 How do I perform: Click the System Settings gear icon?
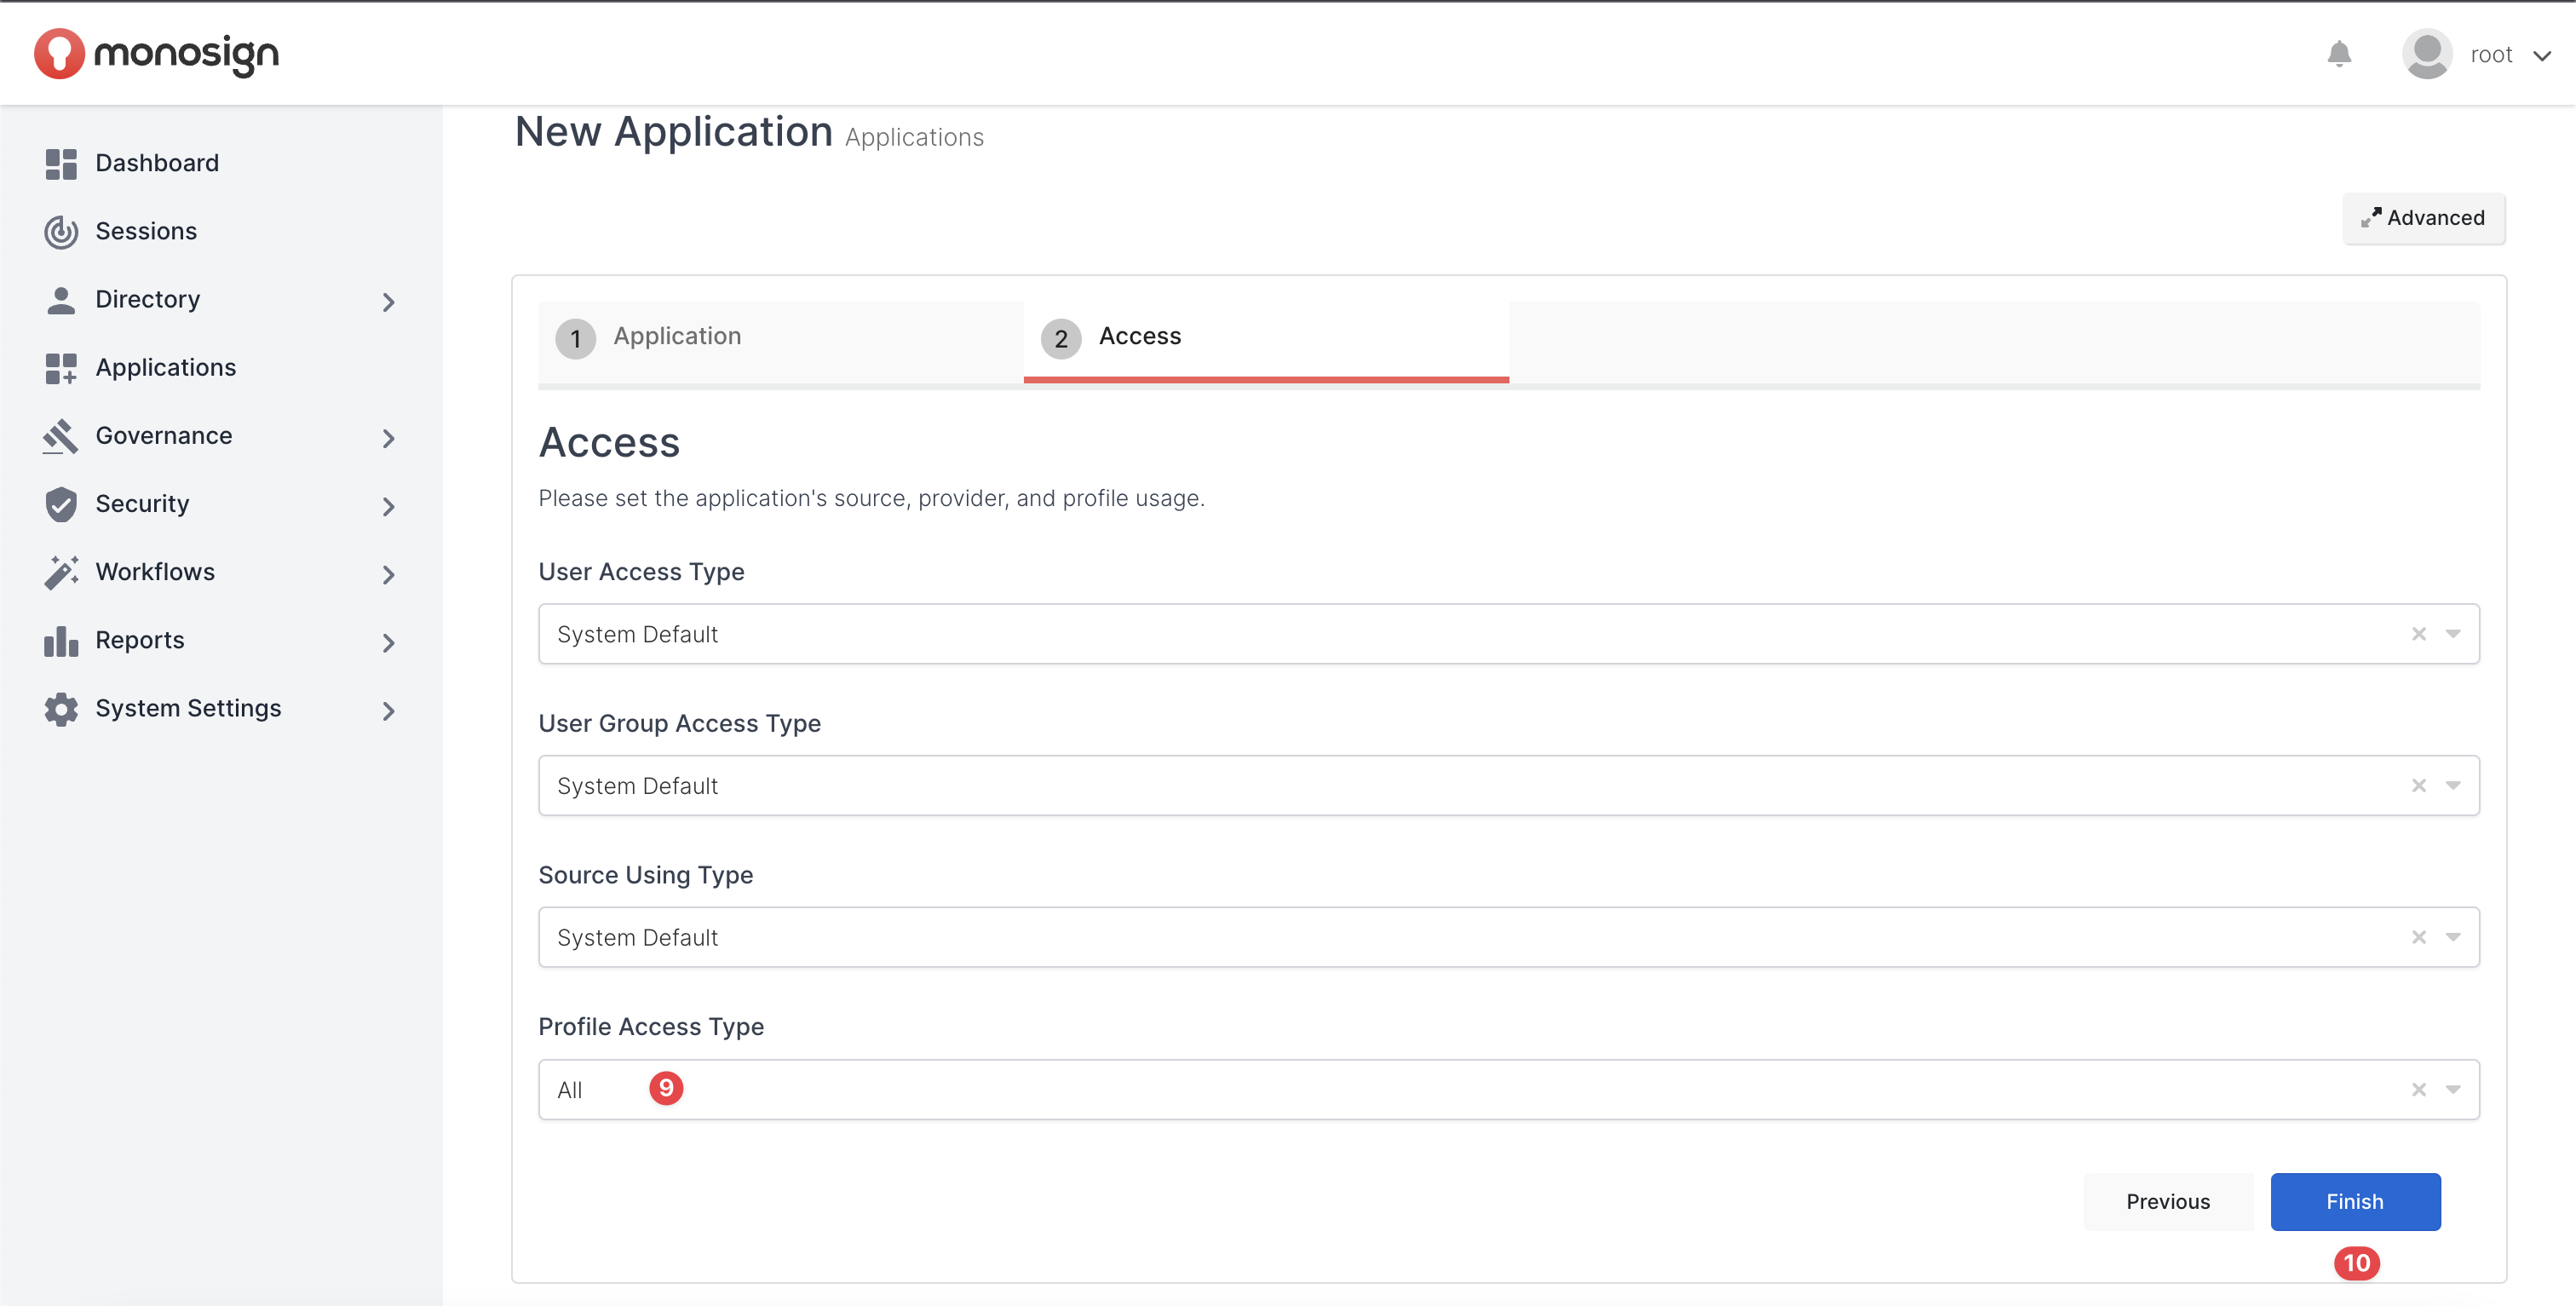pos(61,708)
